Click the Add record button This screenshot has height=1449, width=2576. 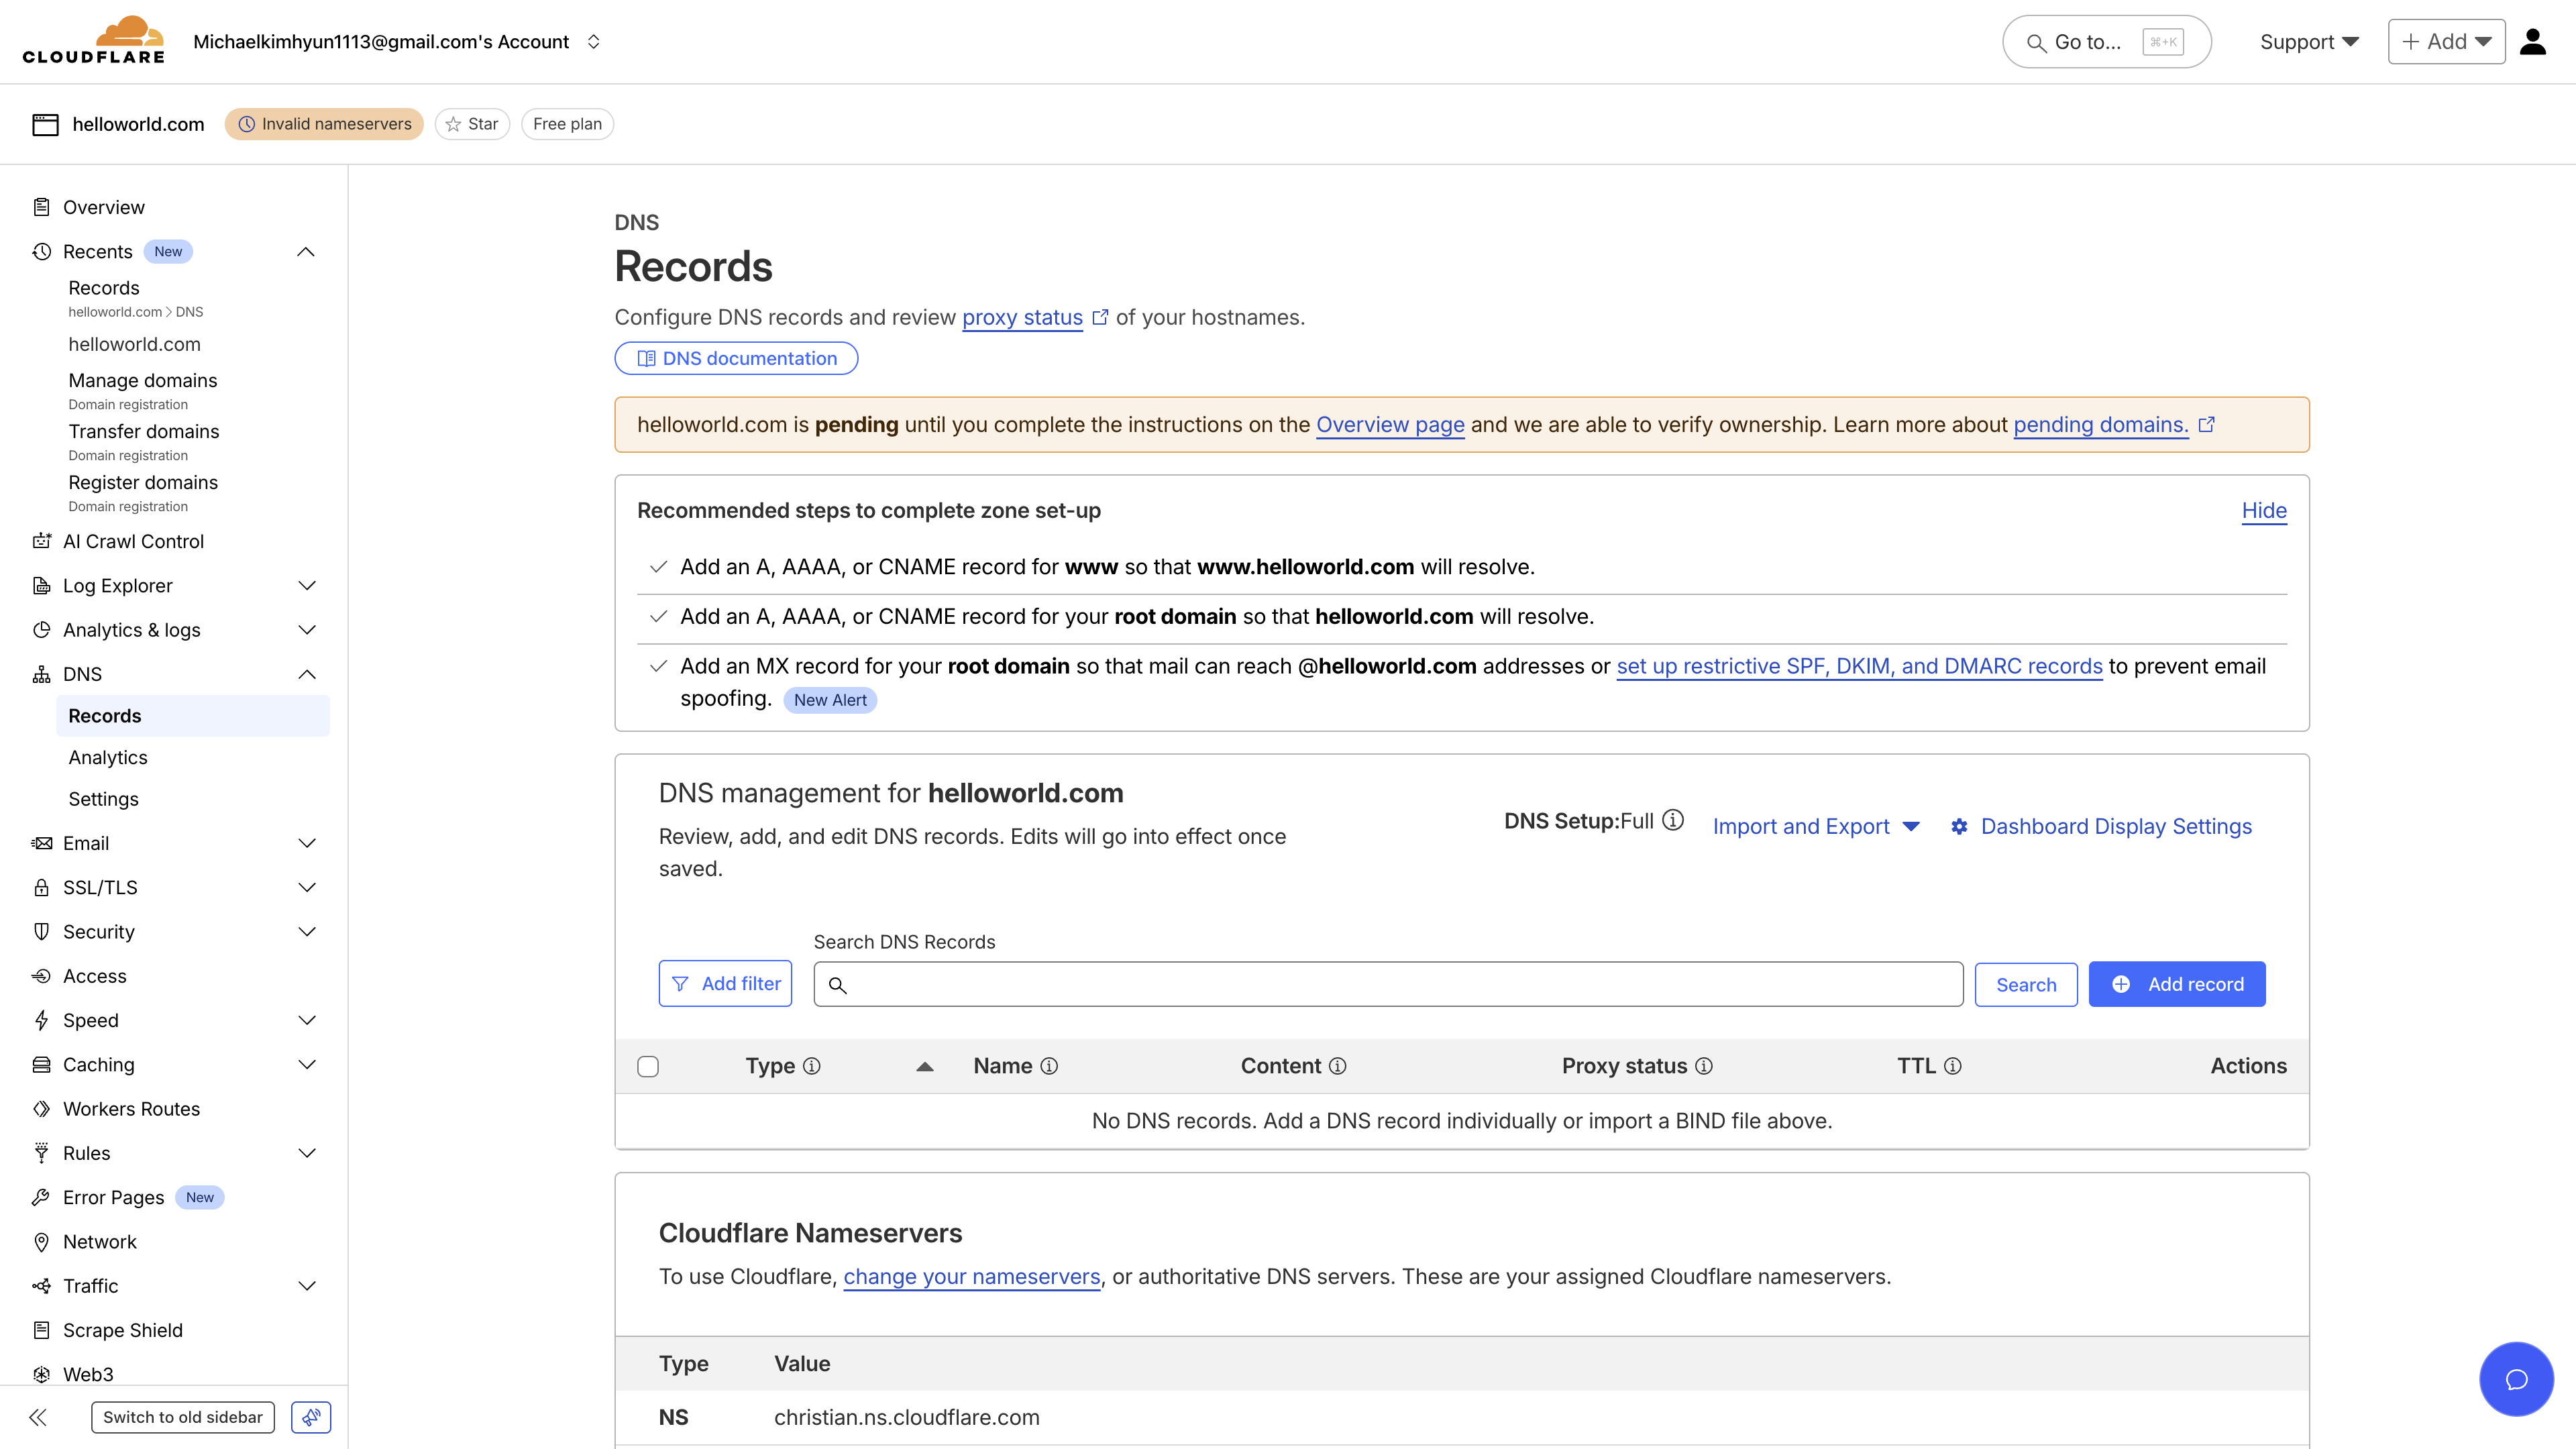tap(2177, 983)
